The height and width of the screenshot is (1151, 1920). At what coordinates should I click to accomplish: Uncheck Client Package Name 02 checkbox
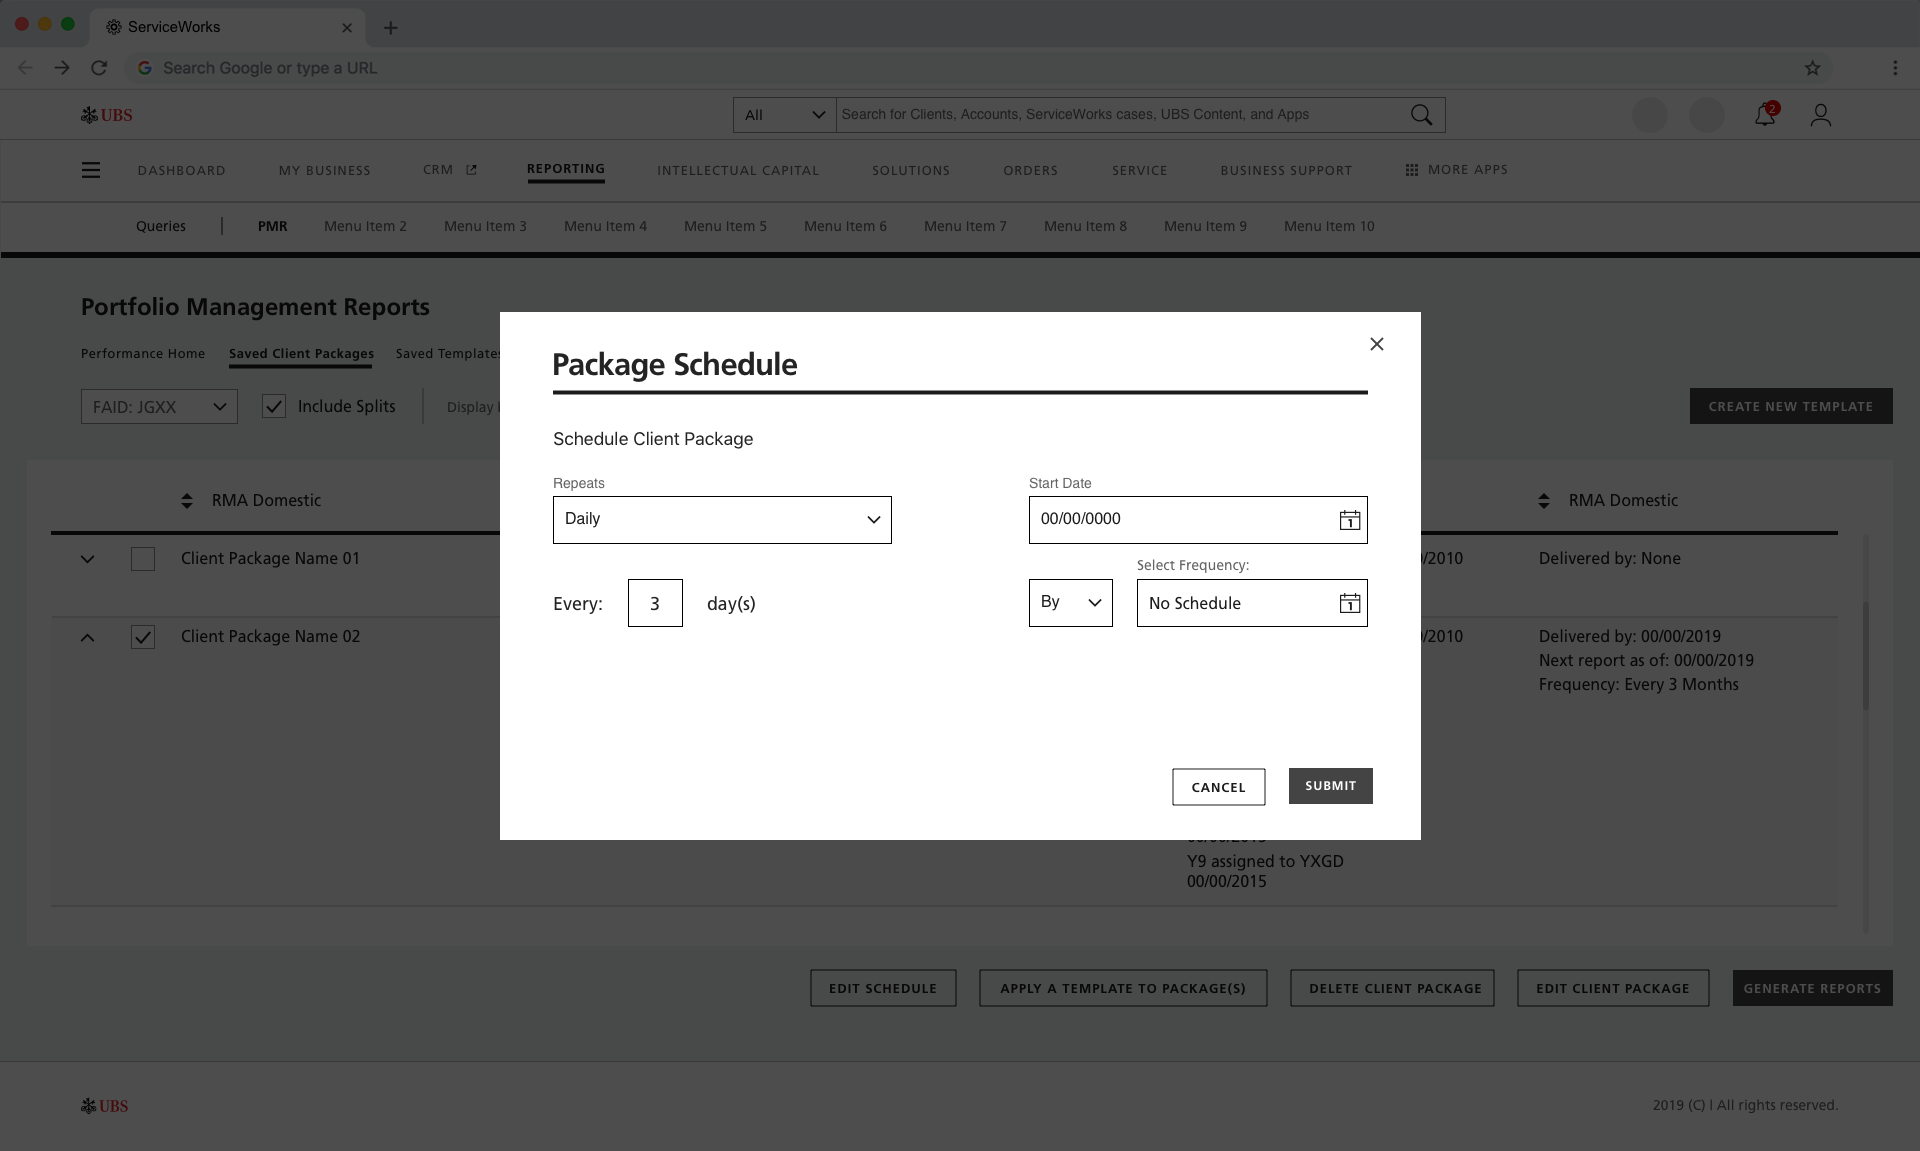tap(143, 637)
